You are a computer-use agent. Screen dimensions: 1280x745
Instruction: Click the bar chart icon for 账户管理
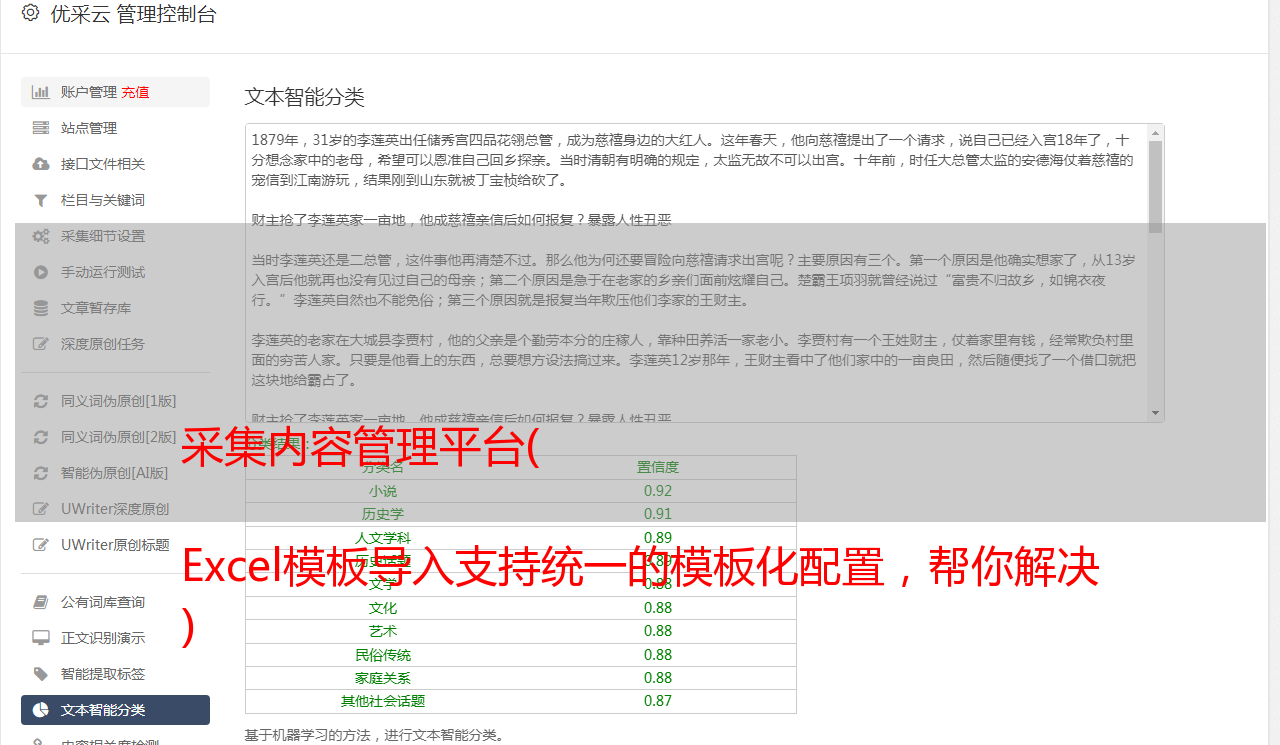point(41,92)
